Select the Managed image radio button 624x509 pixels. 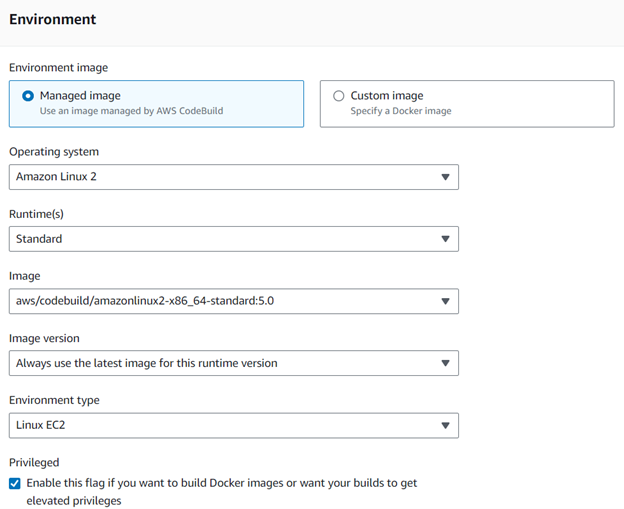point(28,96)
